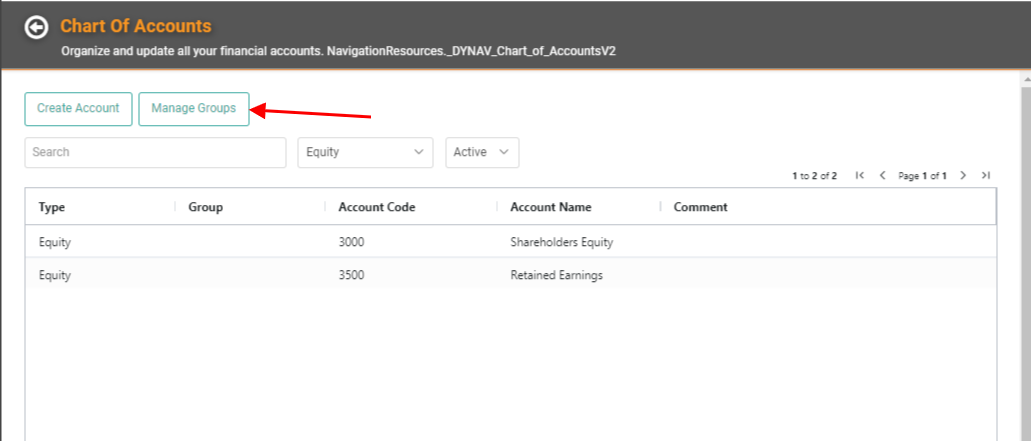Sort by the Comment column header
1031x441 pixels.
(x=701, y=207)
